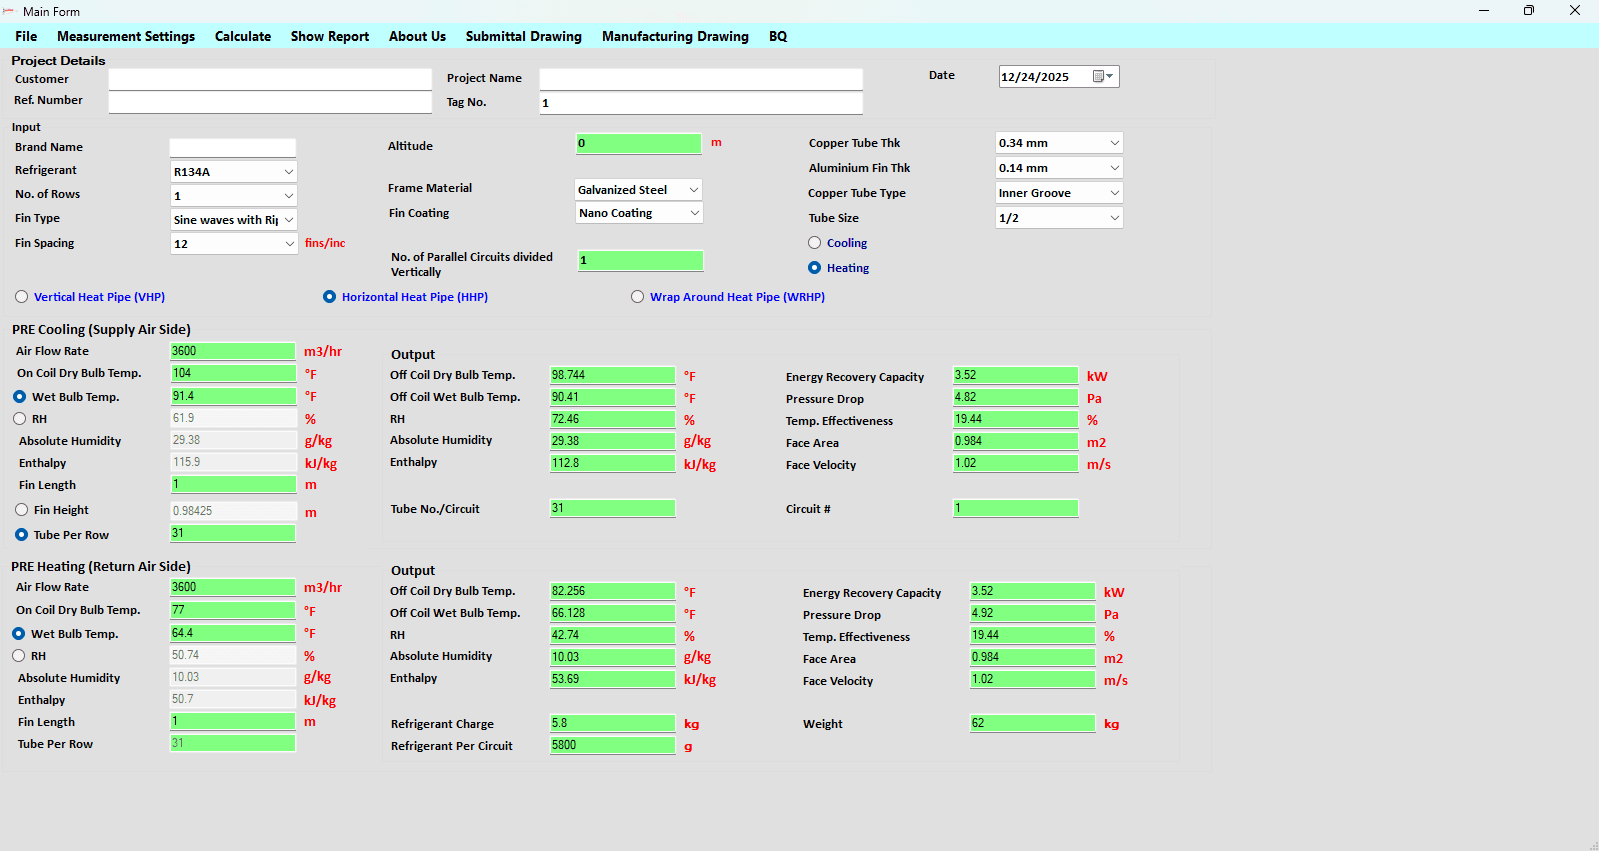Click the Manufacturing Drawing menu item
The width and height of the screenshot is (1599, 851).
tap(675, 36)
